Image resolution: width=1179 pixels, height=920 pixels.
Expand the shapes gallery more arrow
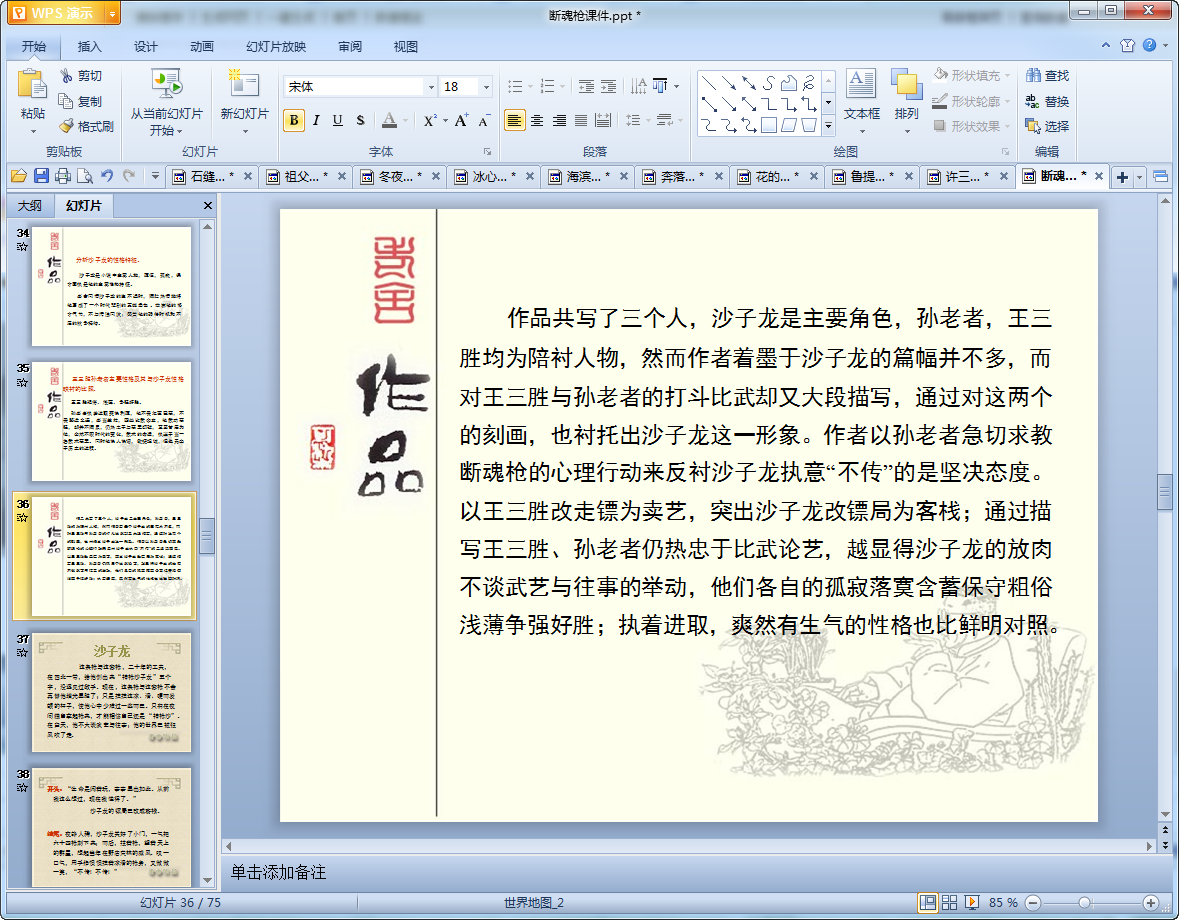pos(829,126)
